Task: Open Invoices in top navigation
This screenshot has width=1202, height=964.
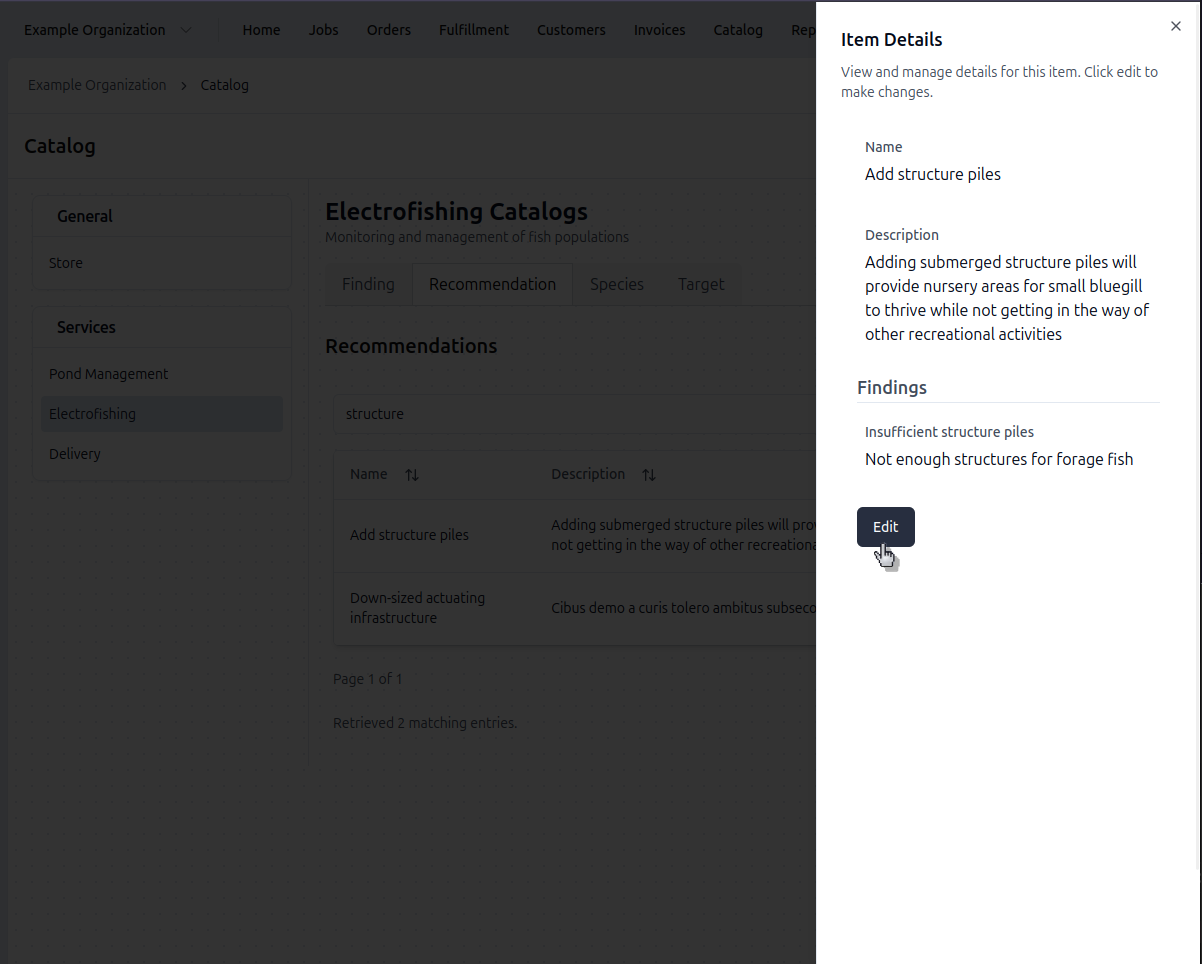Action: (x=659, y=30)
